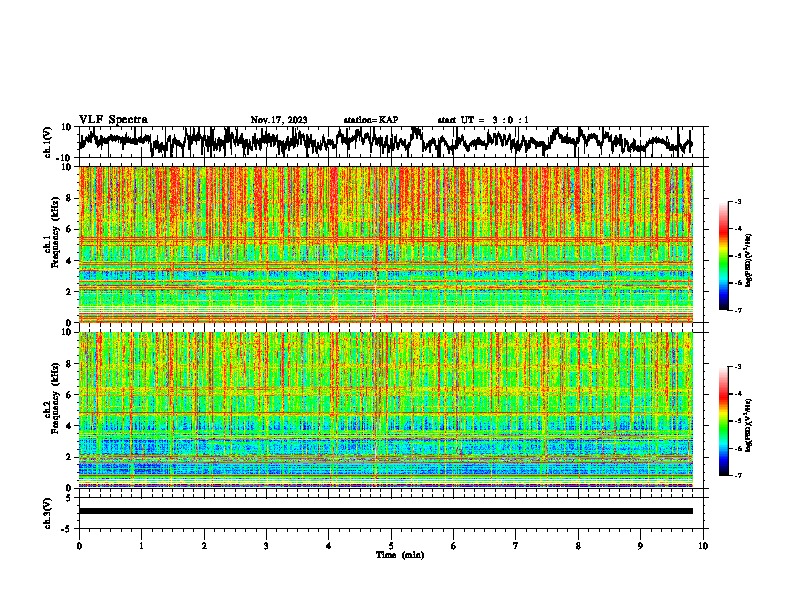Click the ch.1 color scale bar
The width and height of the screenshot is (792, 612).
(x=723, y=256)
